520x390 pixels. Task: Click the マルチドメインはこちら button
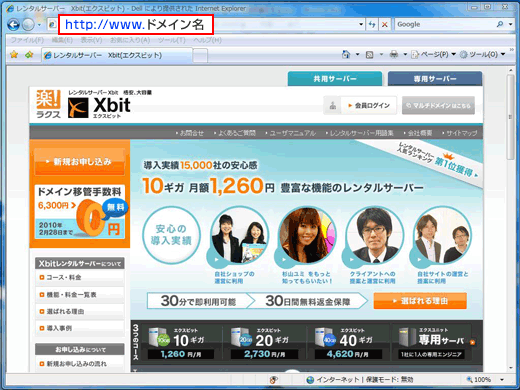click(438, 105)
